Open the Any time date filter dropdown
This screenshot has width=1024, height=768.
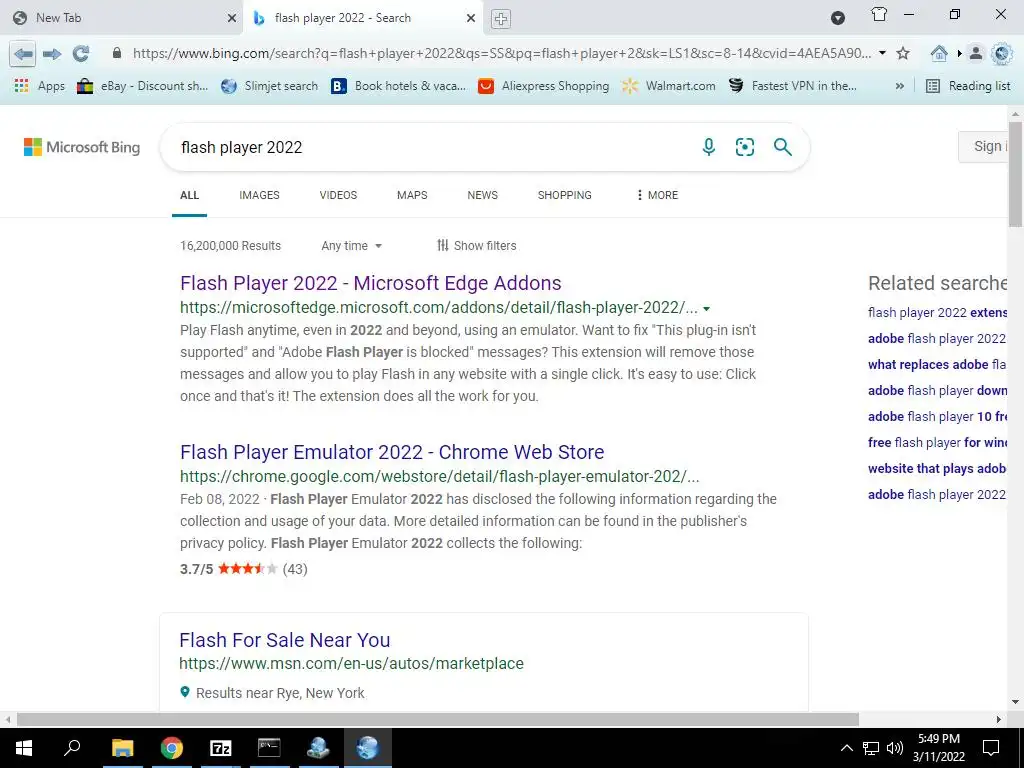pos(351,246)
